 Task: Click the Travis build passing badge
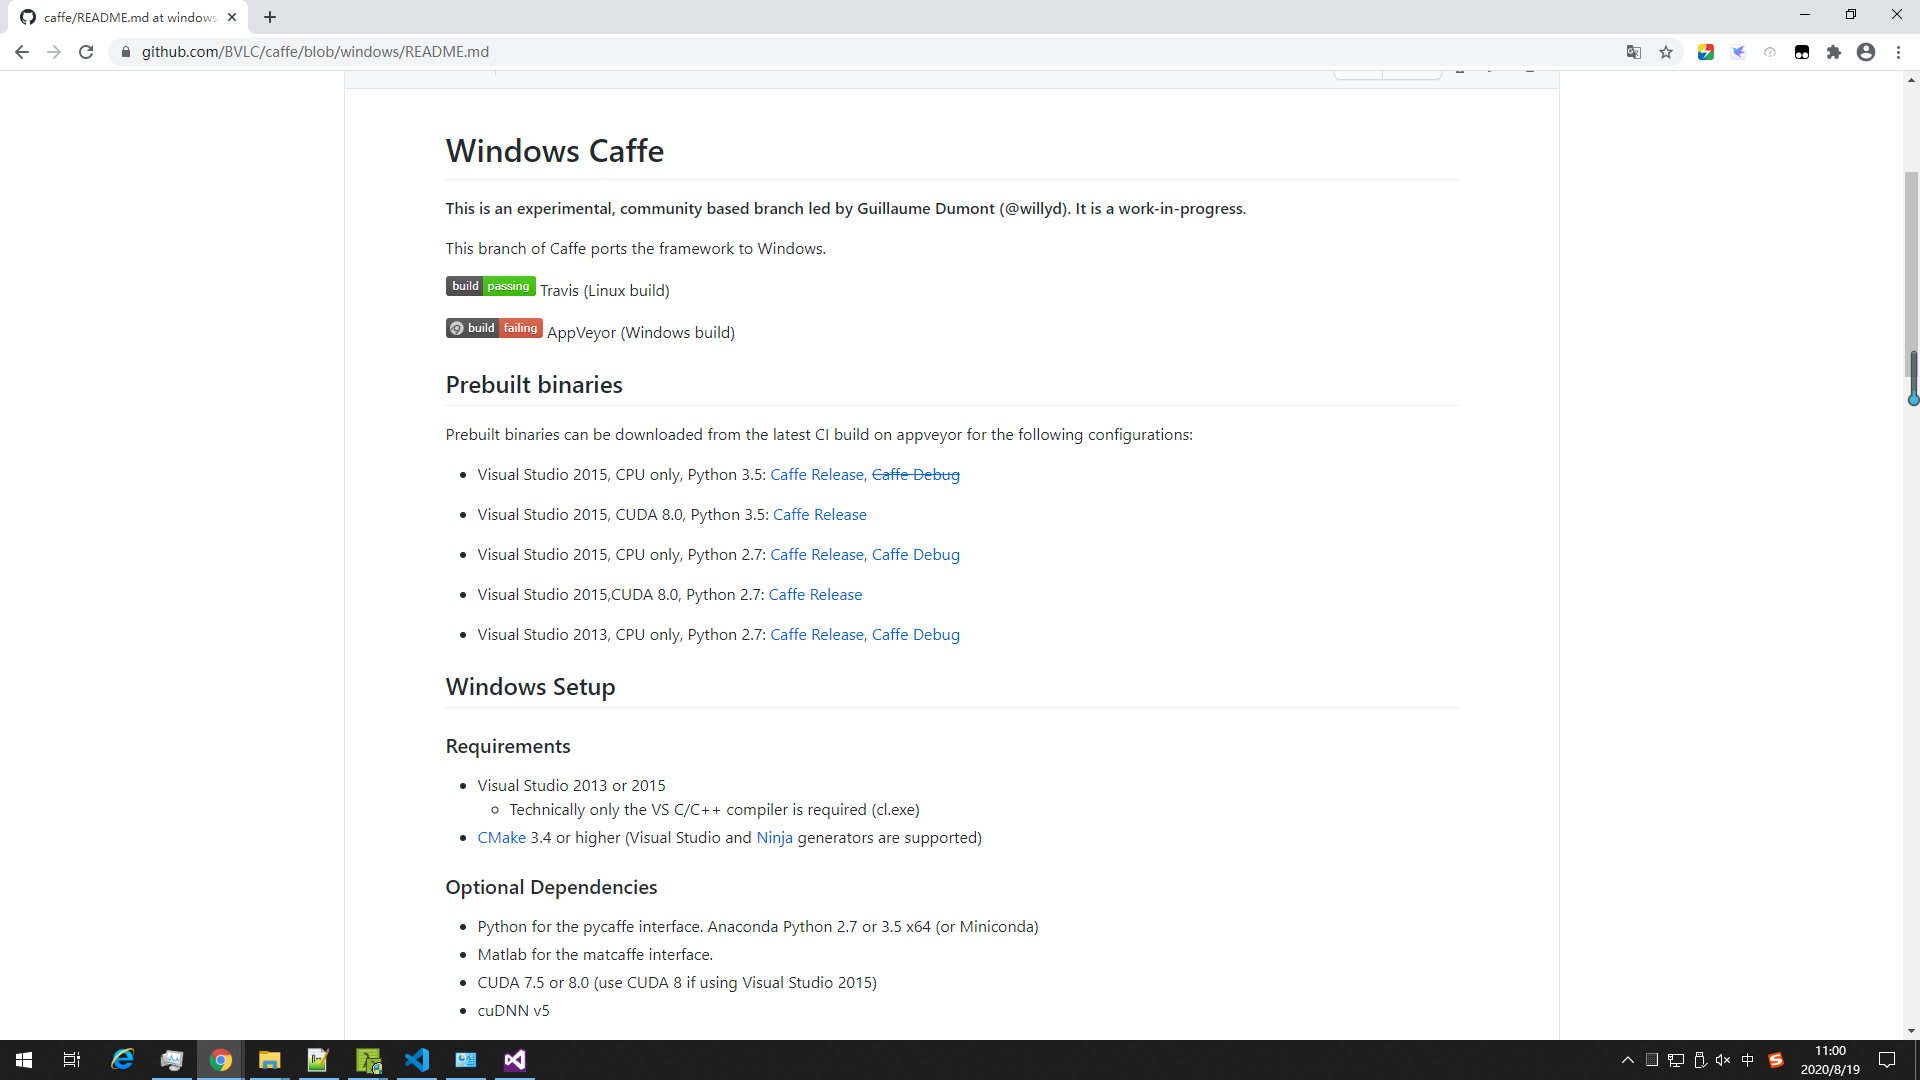[x=490, y=286]
